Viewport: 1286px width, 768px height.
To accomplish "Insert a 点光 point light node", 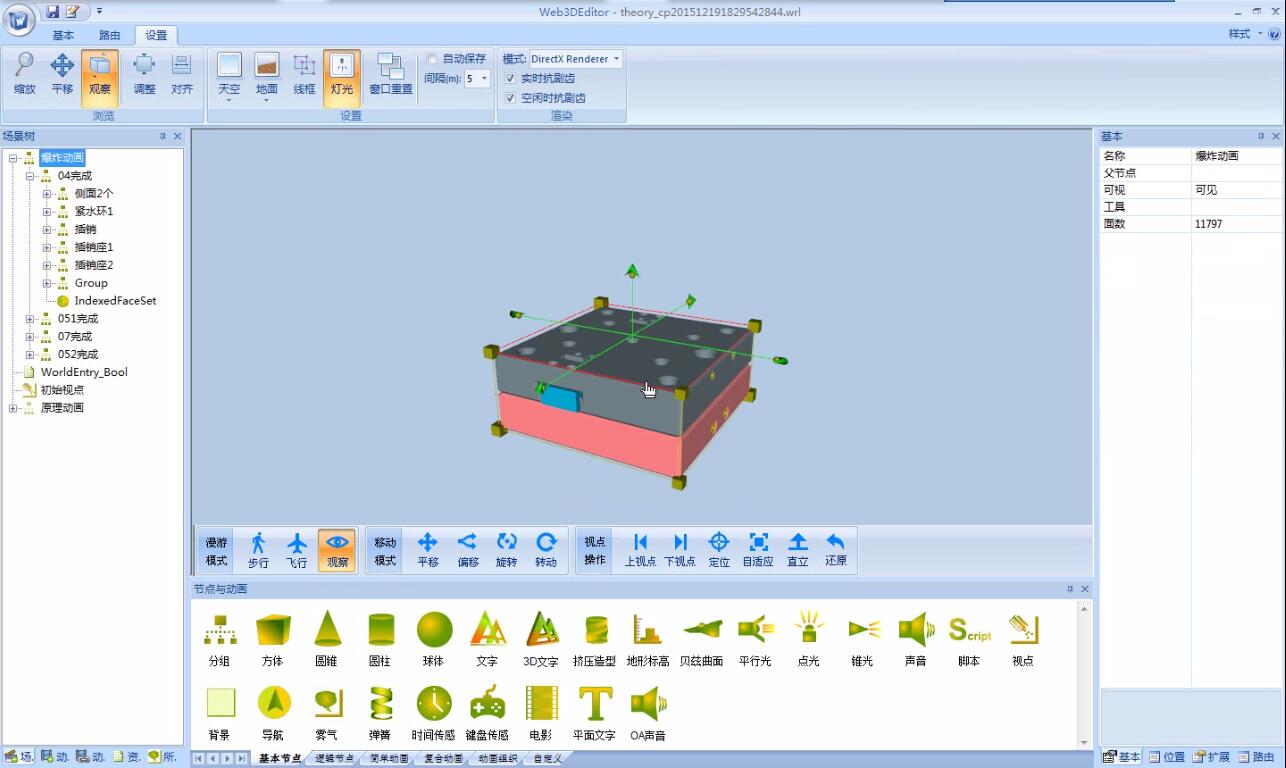I will coord(808,639).
